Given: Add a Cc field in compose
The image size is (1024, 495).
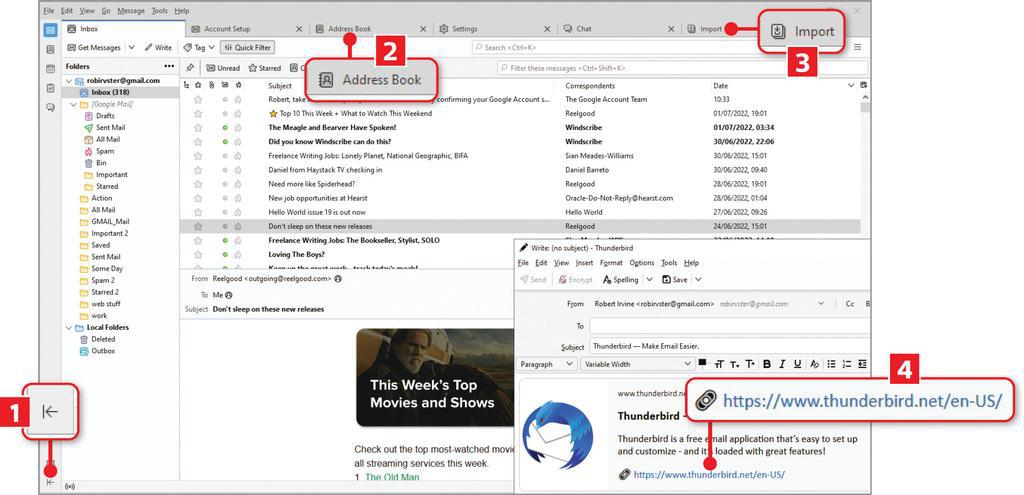Looking at the screenshot, I should pyautogui.click(x=850, y=304).
